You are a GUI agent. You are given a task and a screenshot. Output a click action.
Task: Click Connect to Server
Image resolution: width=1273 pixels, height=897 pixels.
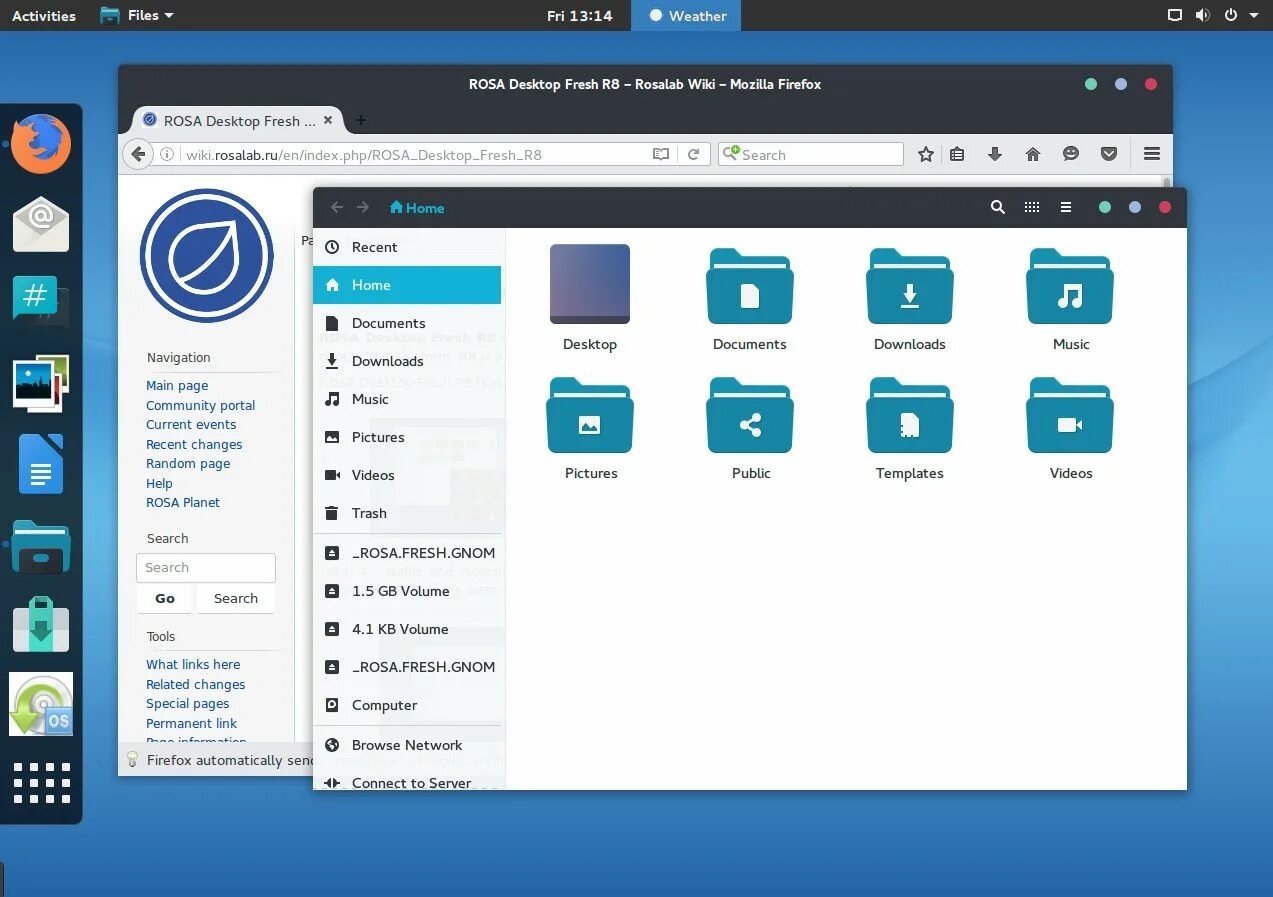click(407, 780)
